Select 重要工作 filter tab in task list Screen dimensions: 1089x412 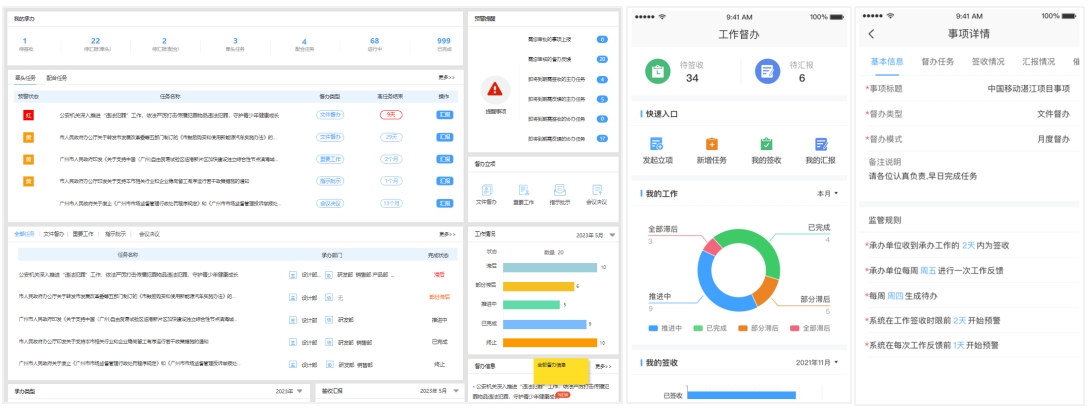pyautogui.click(x=83, y=234)
